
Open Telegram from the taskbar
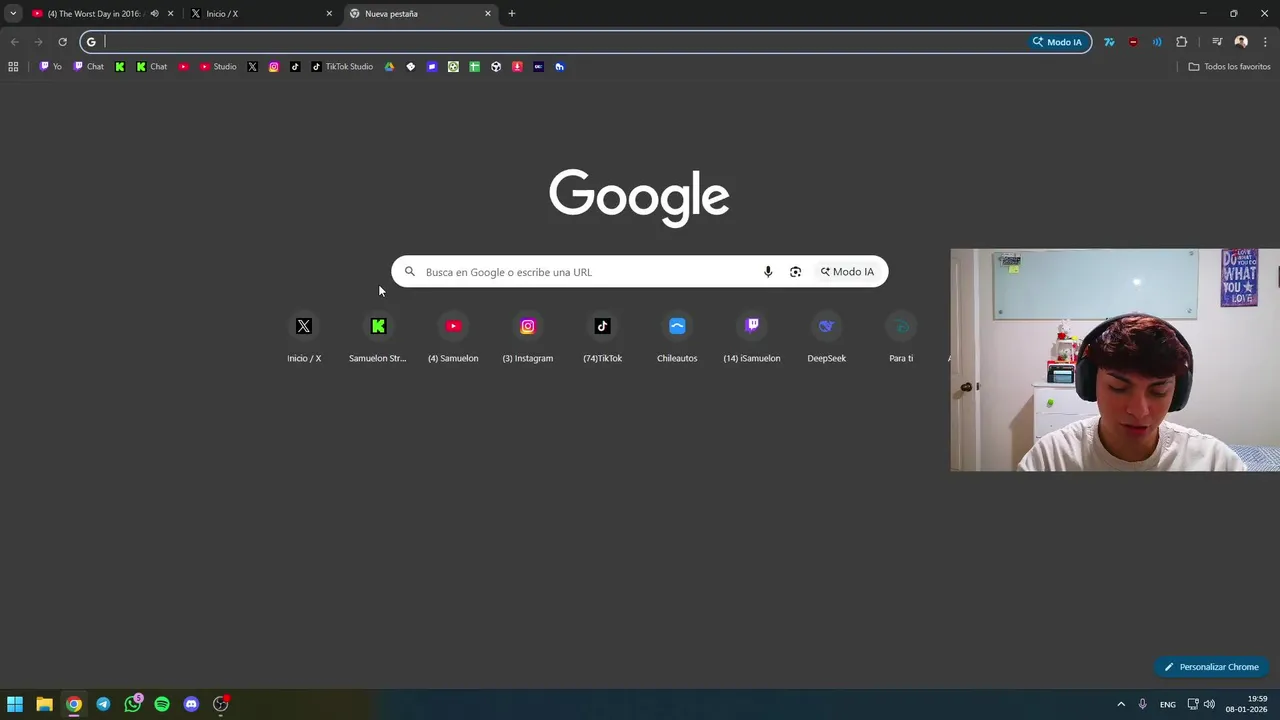tap(103, 704)
